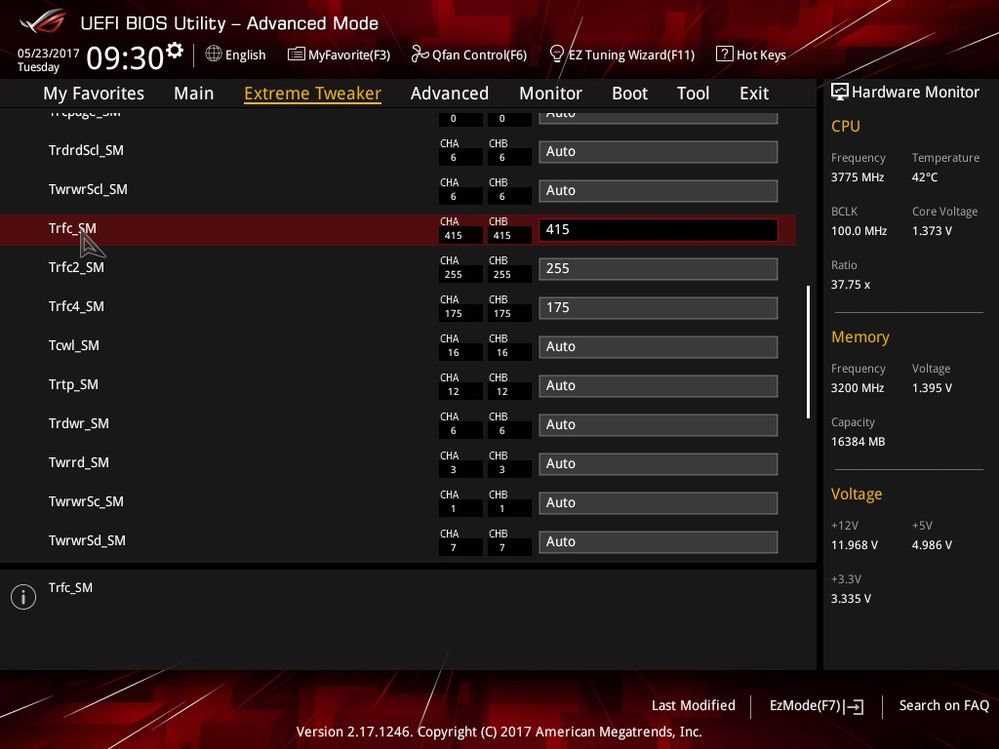Click the Hardware Monitor display icon
The image size is (999, 749).
(840, 92)
